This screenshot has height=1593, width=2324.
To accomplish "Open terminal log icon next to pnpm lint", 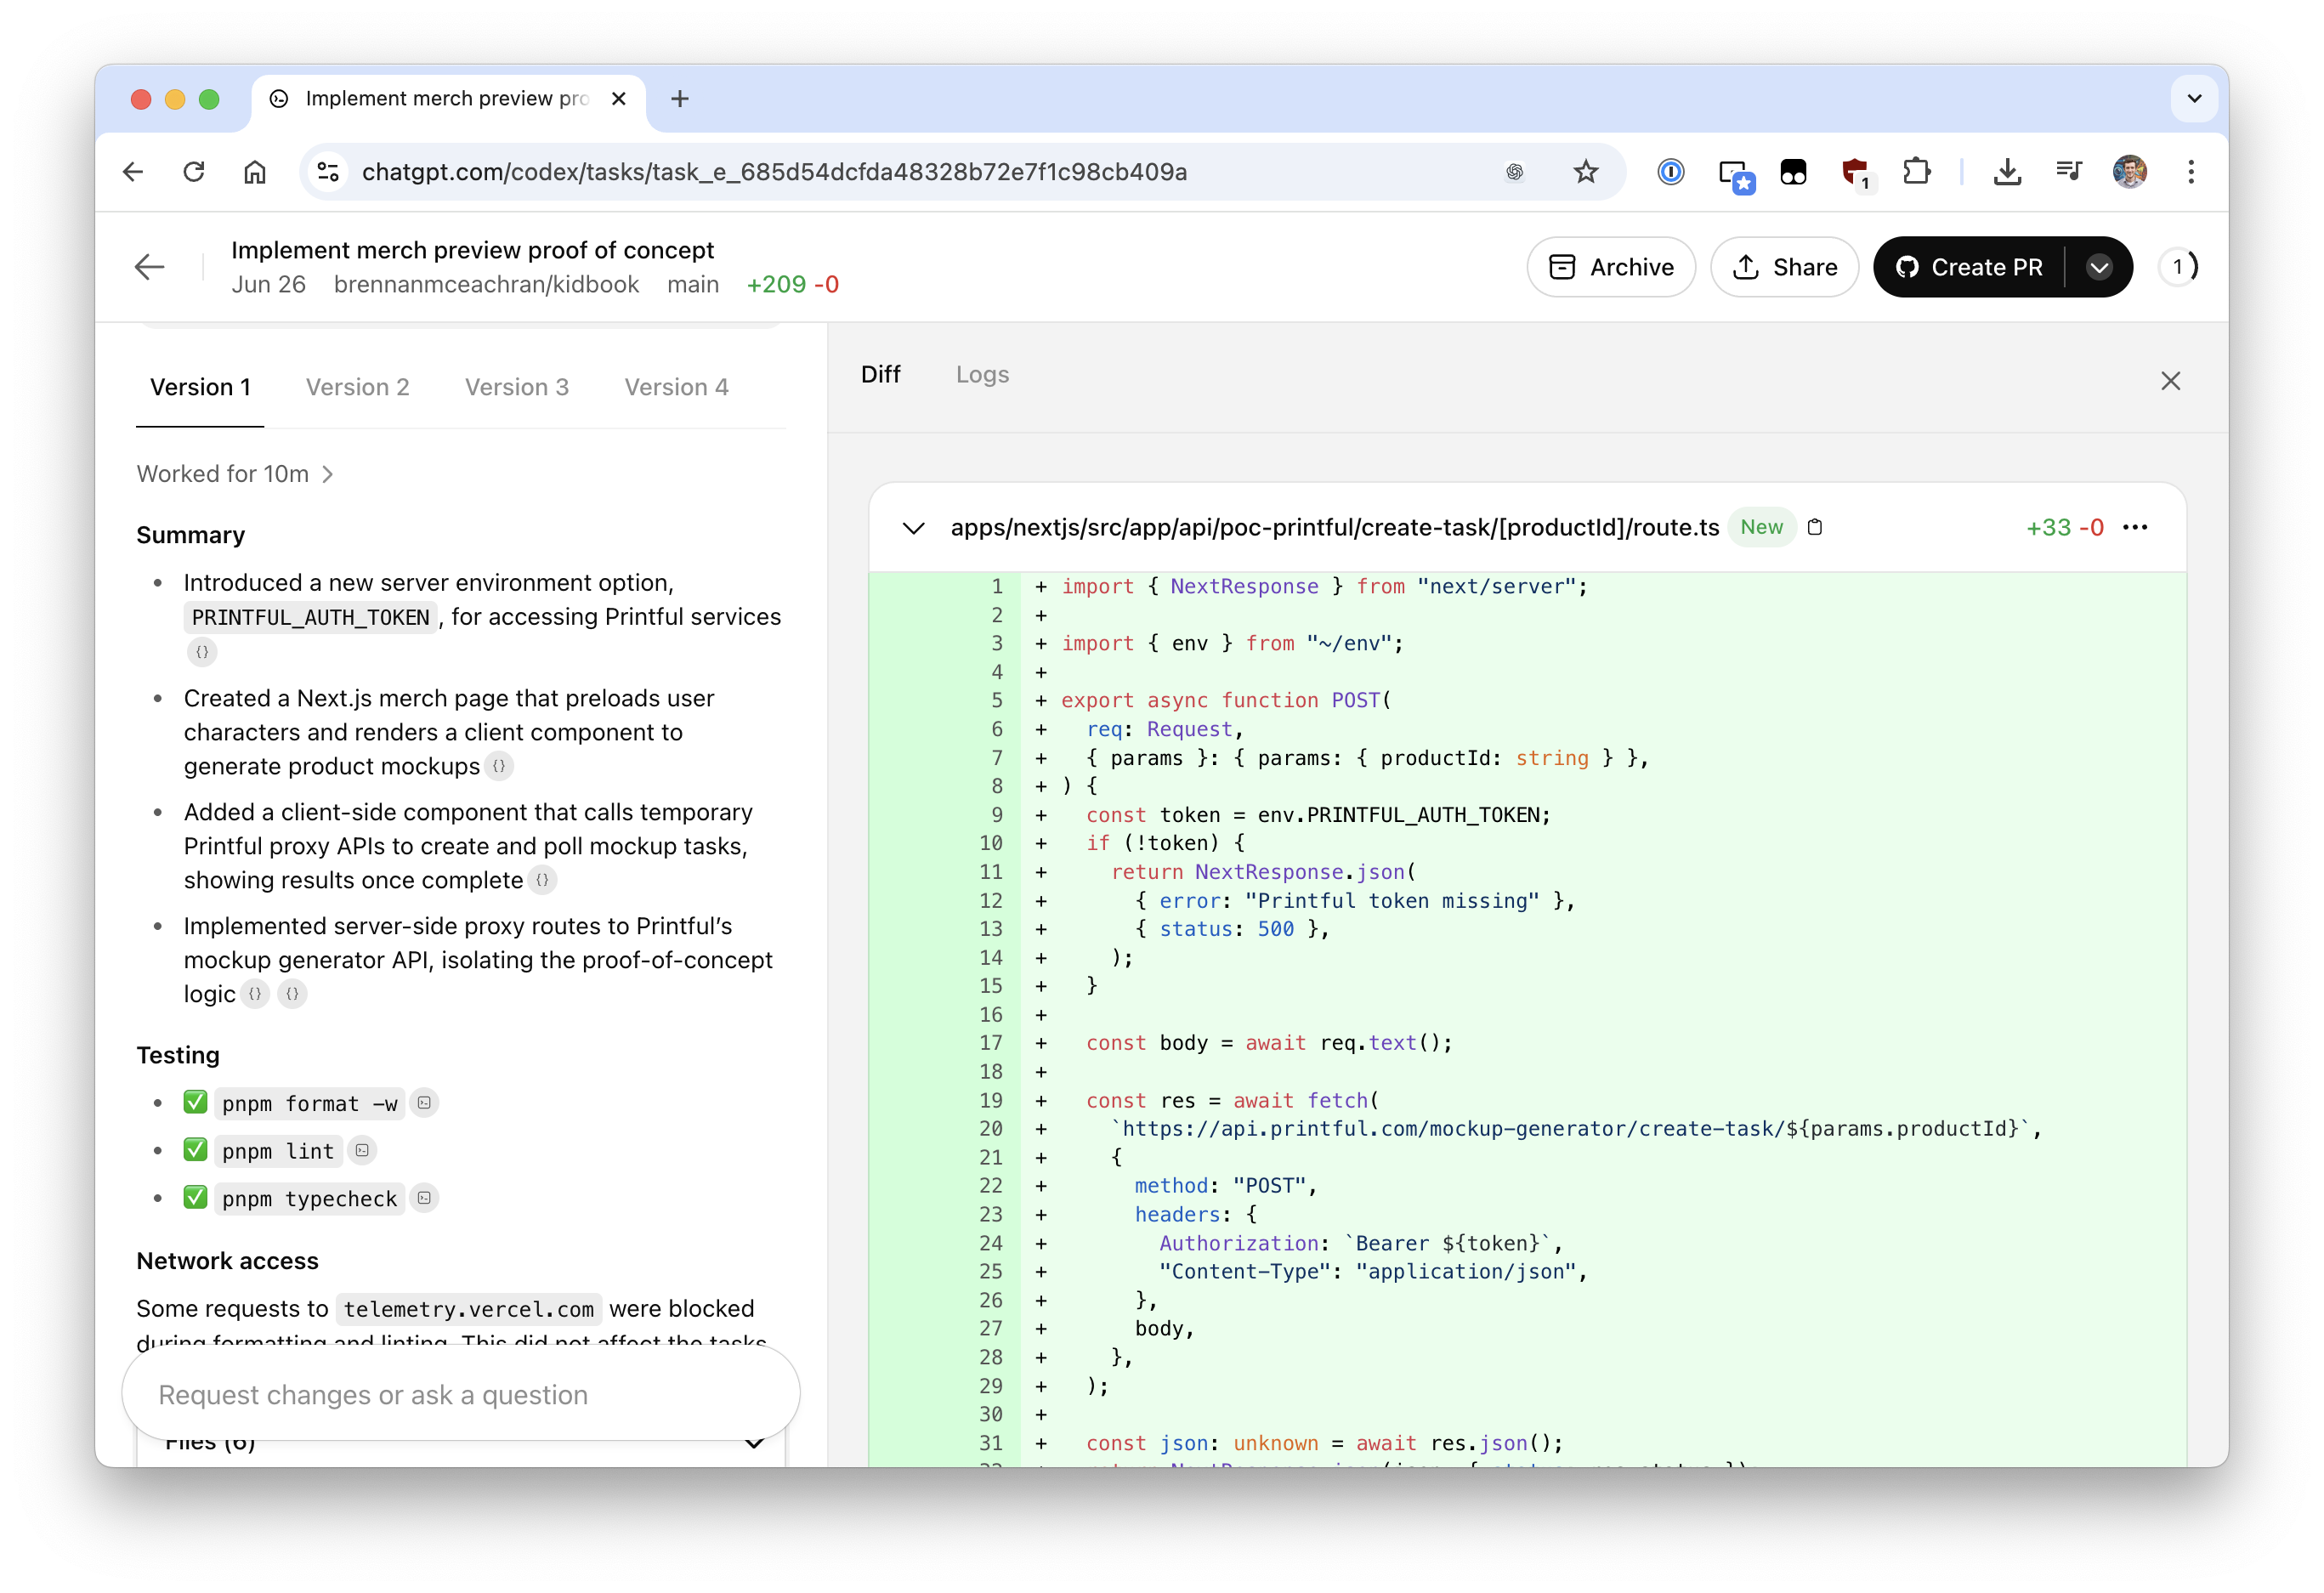I will (x=362, y=1151).
